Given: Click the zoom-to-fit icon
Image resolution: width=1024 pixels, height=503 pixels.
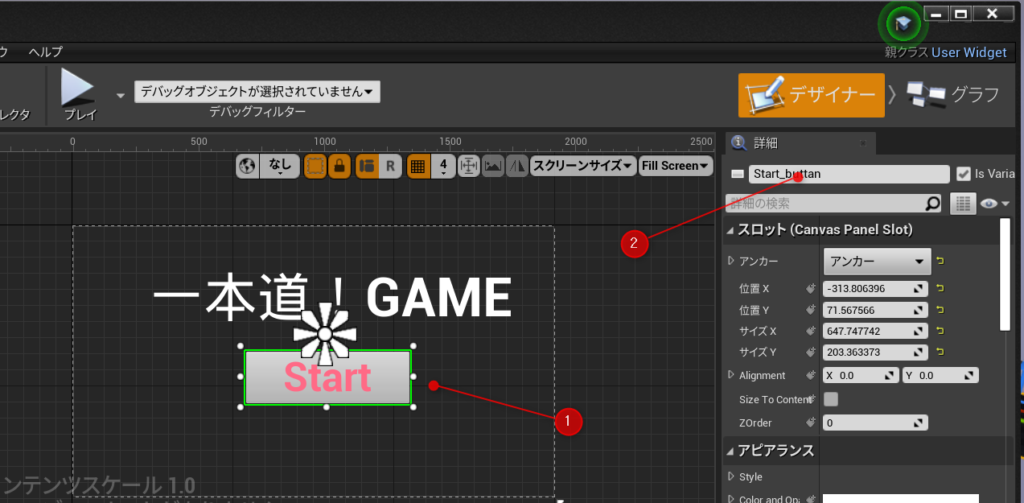Looking at the screenshot, I should click(468, 166).
